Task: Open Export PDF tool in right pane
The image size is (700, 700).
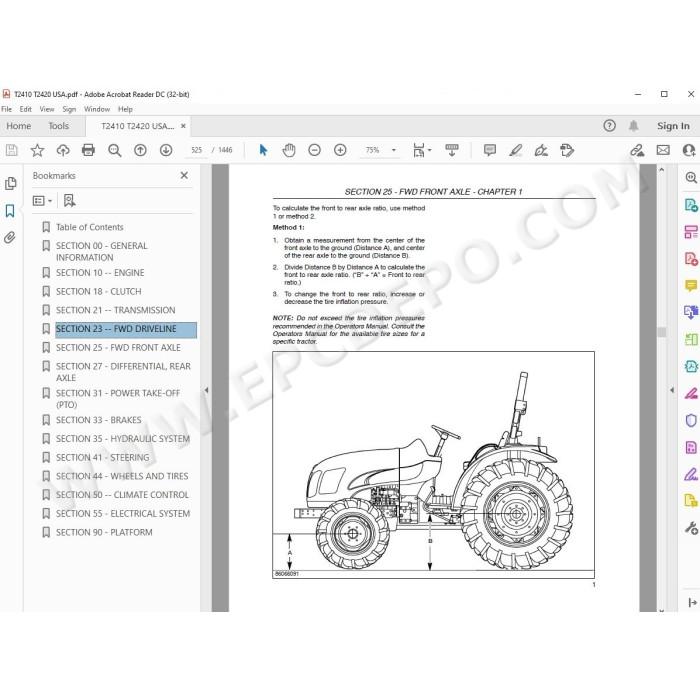Action: [691, 205]
